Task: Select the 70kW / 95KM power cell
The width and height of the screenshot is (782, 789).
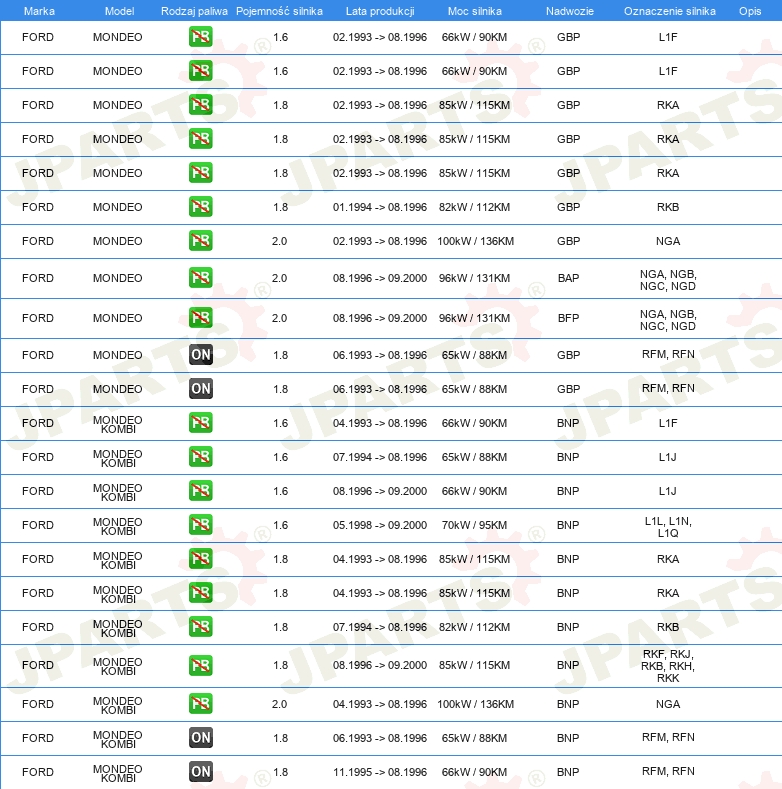Action: [x=474, y=525]
